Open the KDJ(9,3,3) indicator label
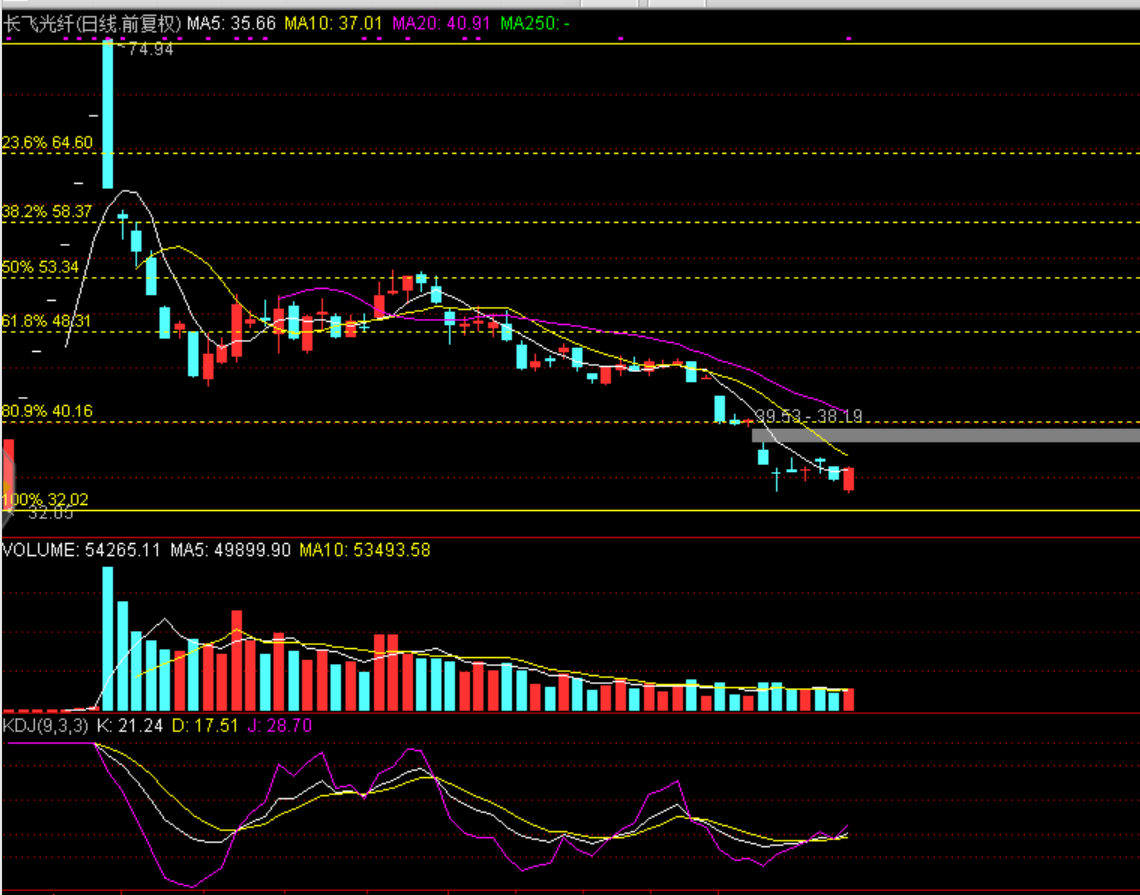The image size is (1140, 895). pyautogui.click(x=47, y=724)
